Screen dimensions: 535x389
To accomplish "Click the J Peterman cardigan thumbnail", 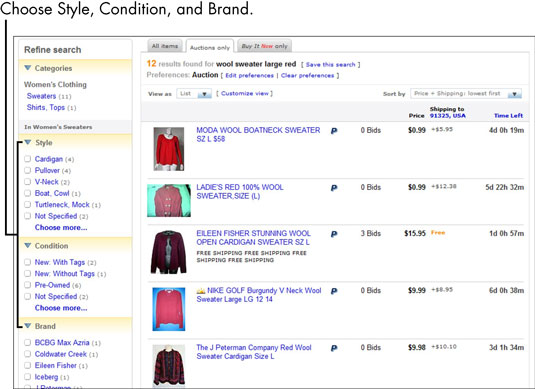I will (169, 365).
